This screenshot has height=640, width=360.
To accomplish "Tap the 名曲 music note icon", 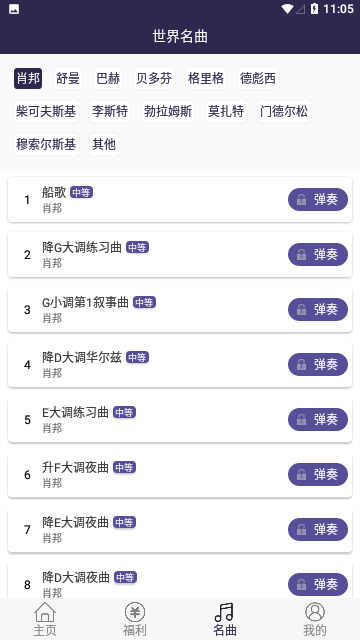I will (x=224, y=613).
